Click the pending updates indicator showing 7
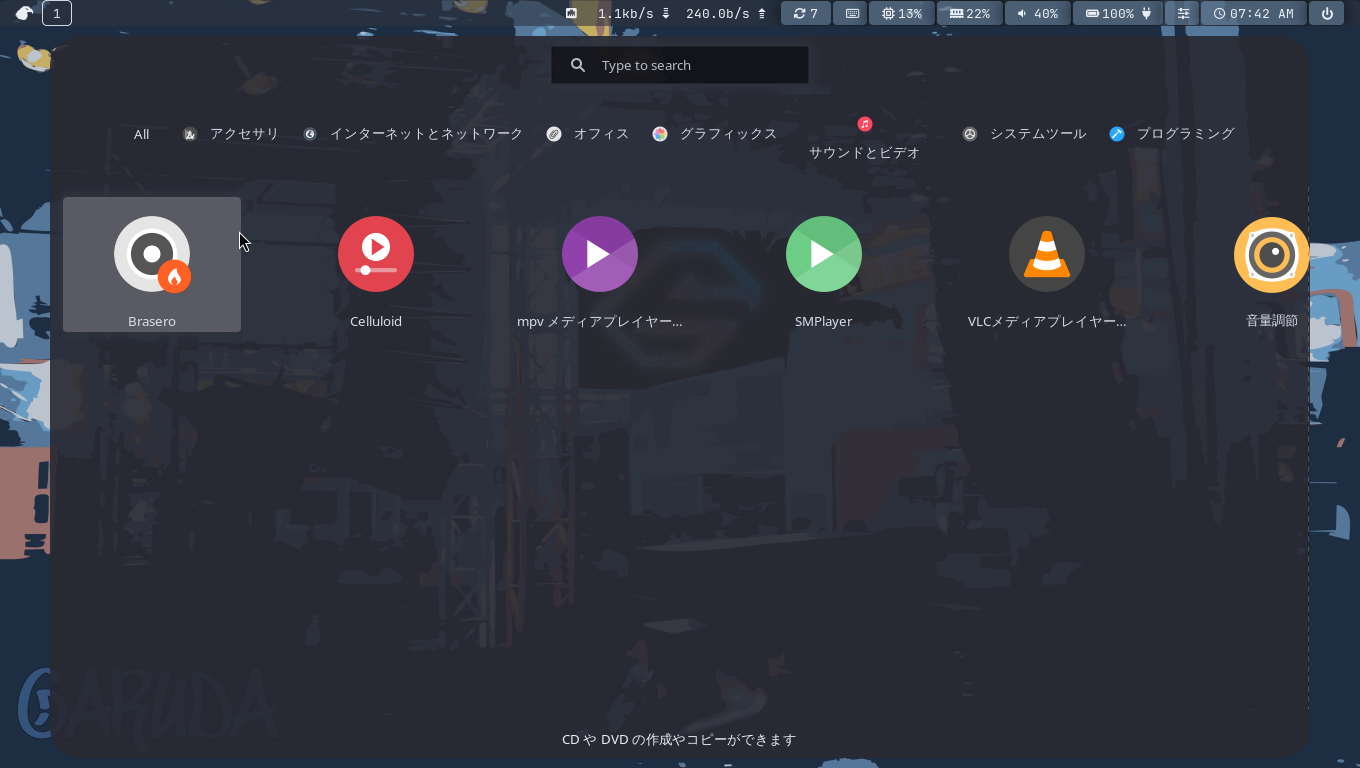The image size is (1360, 768). pos(806,13)
